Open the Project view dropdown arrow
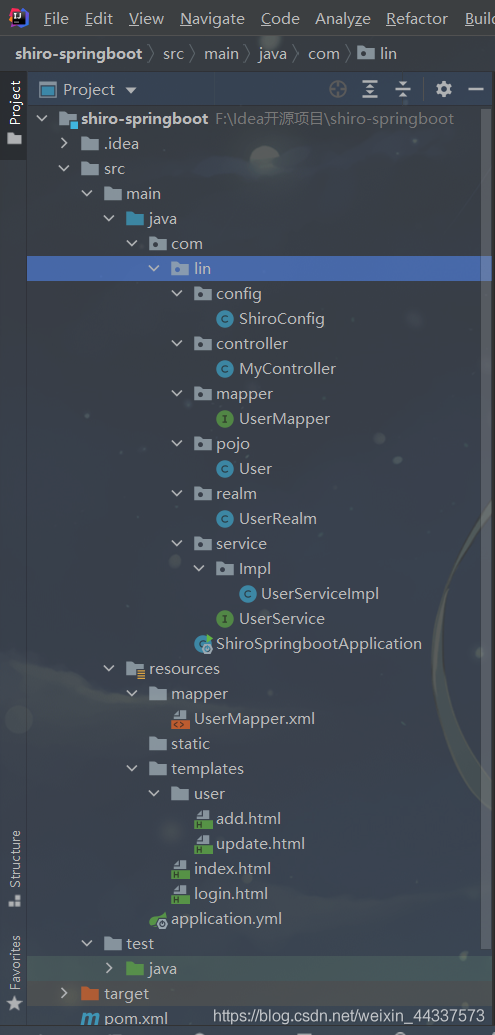This screenshot has height=1035, width=495. (x=131, y=90)
